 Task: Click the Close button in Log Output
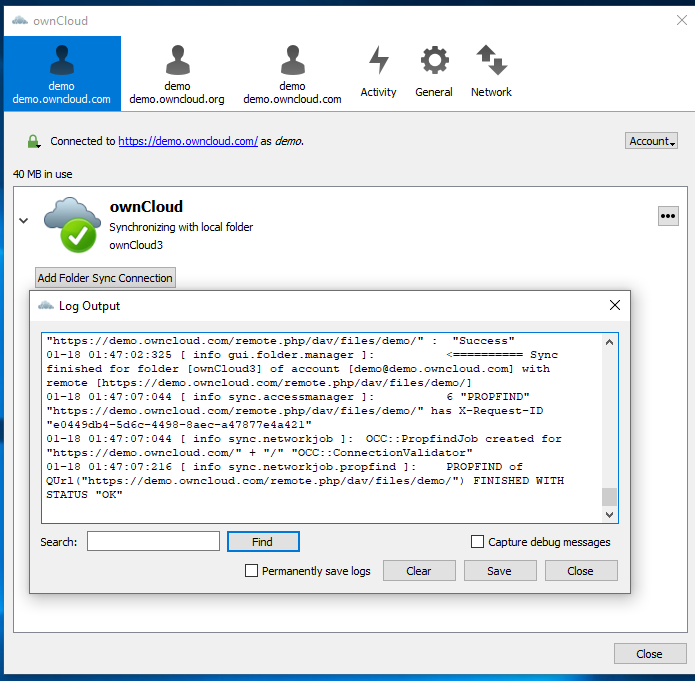click(x=581, y=571)
